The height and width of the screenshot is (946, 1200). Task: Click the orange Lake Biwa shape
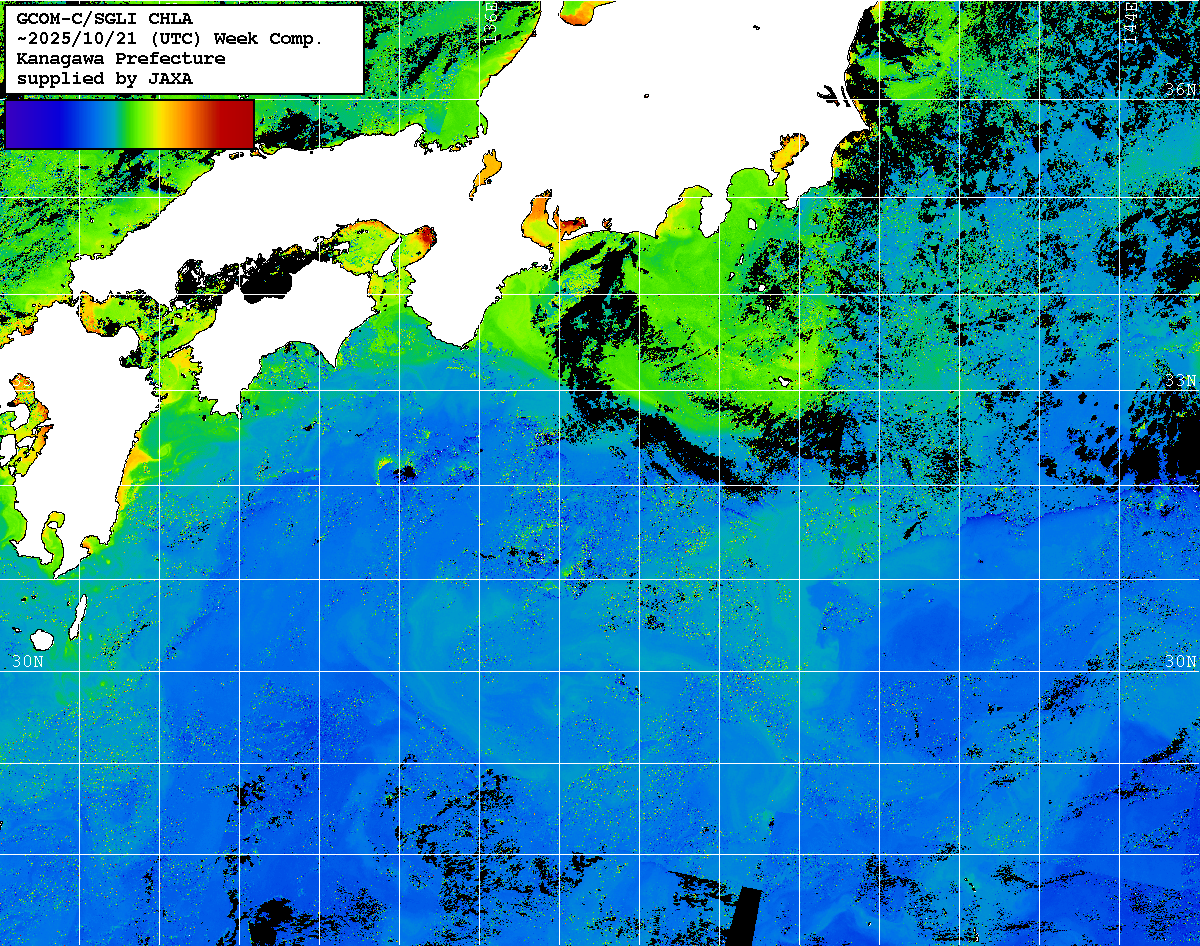[x=486, y=172]
